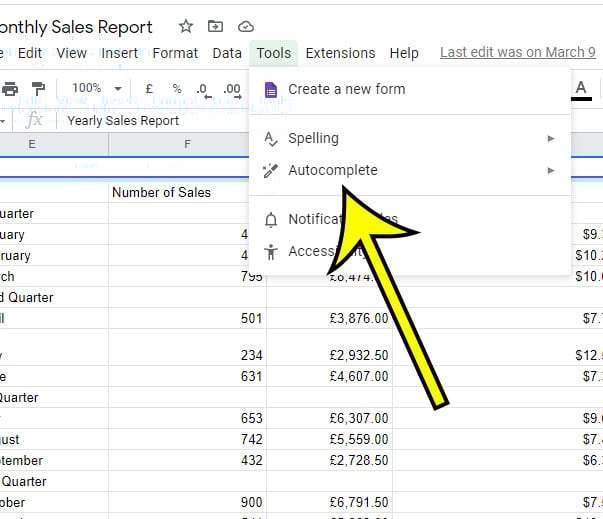Select the £6,307.00 cell
The image size is (603, 519).
(330, 418)
